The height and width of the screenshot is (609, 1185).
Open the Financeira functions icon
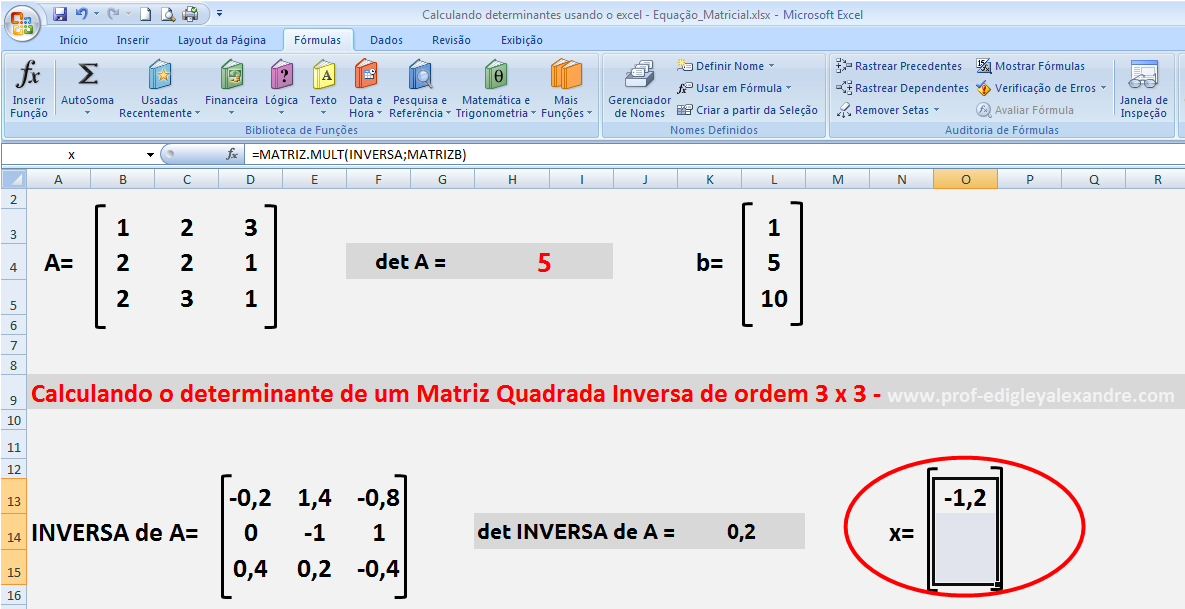click(231, 88)
